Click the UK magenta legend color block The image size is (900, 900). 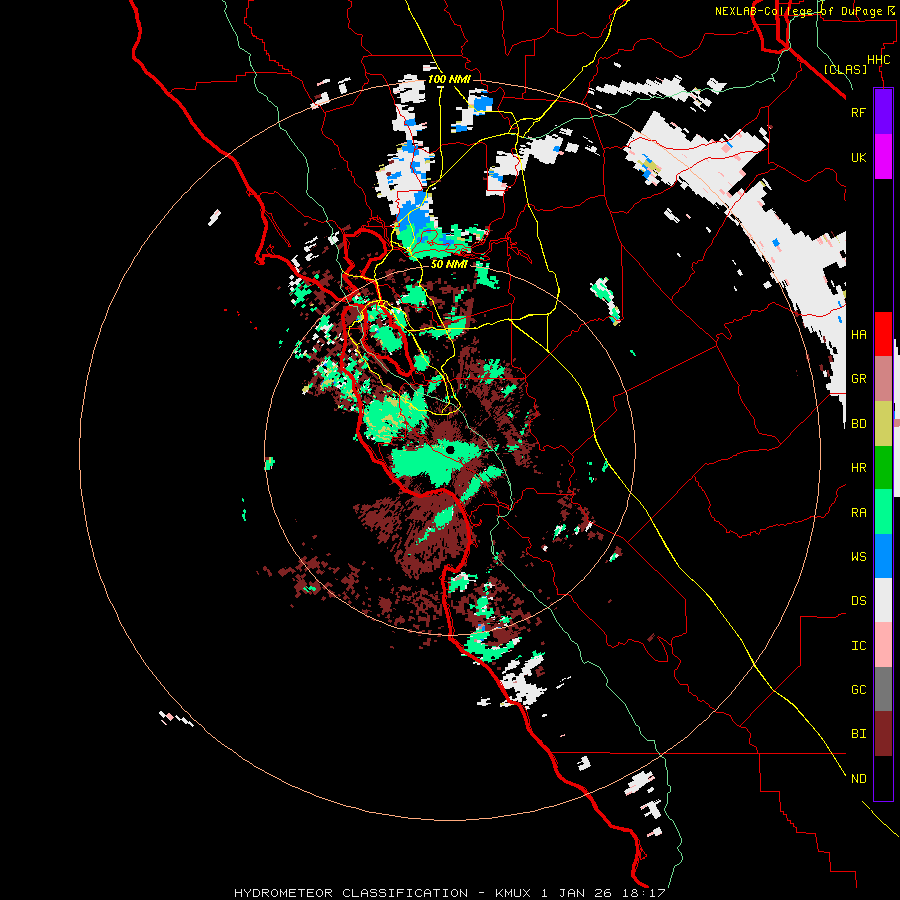point(883,157)
